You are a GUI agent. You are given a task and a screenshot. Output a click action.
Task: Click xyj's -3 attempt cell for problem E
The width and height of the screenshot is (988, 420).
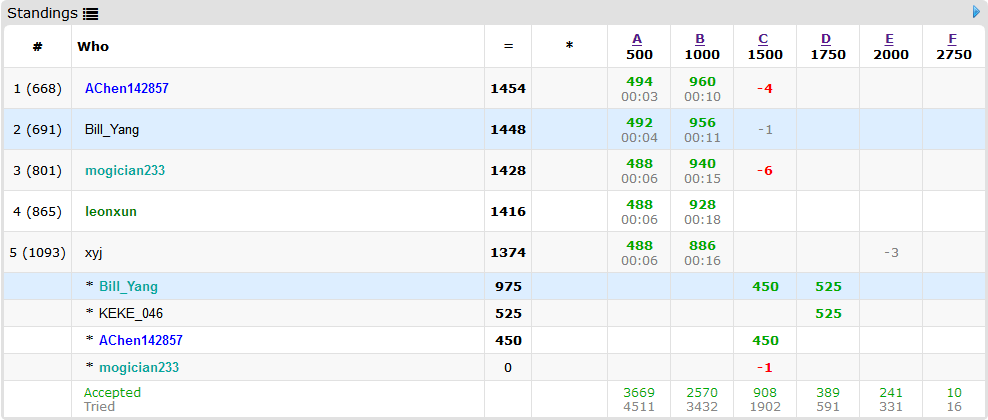pyautogui.click(x=890, y=252)
